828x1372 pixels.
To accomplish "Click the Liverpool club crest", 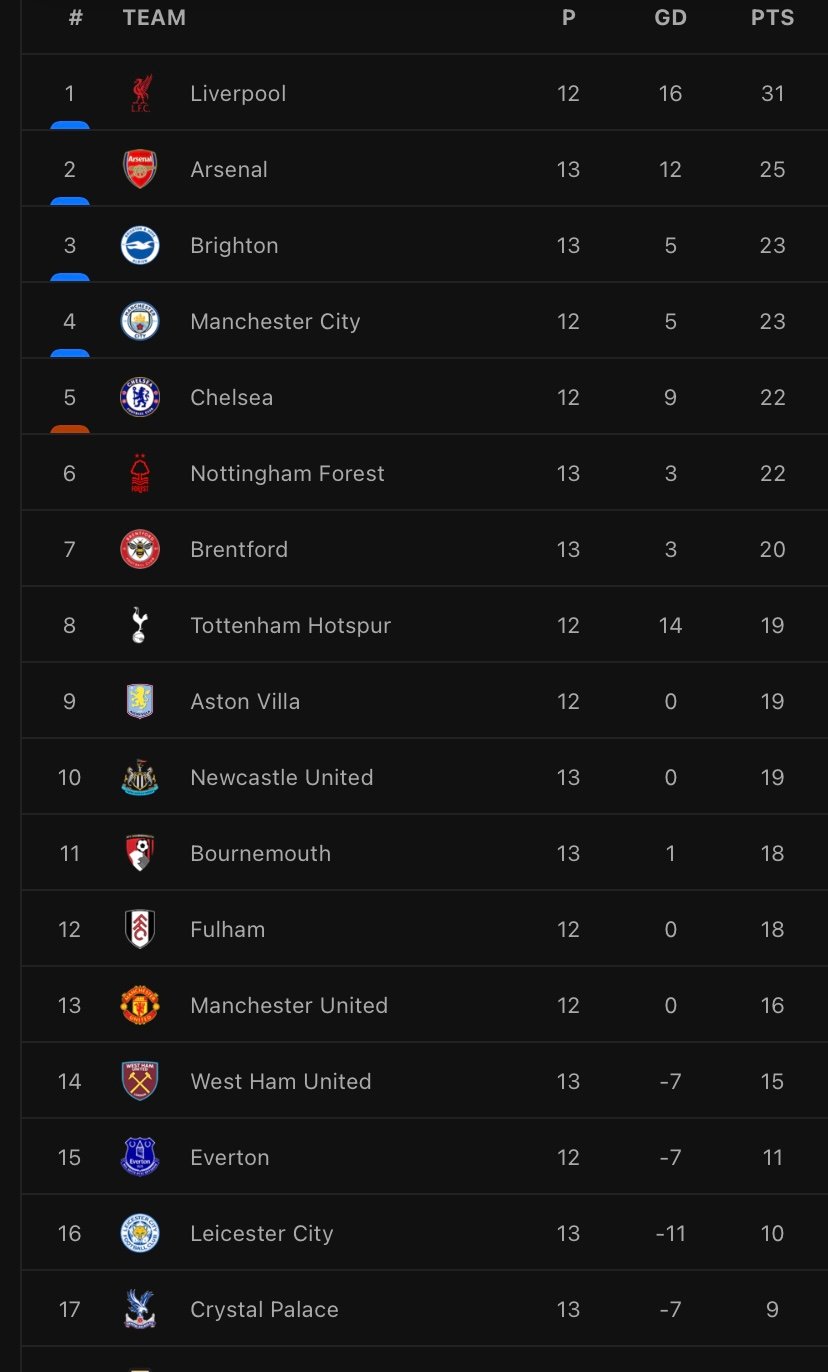I will [x=140, y=94].
